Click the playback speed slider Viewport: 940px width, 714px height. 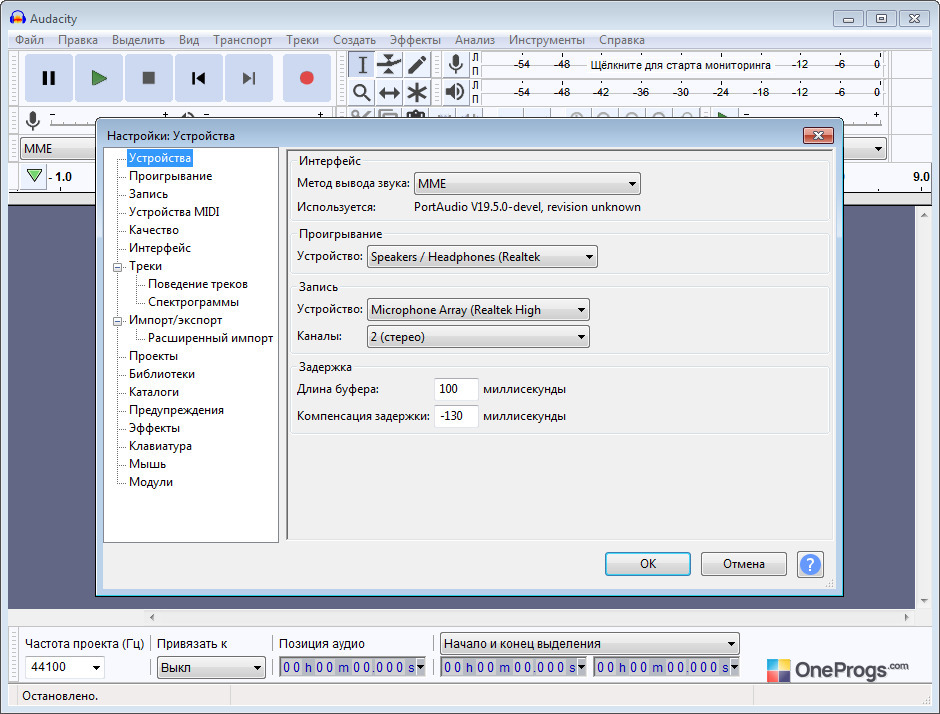(x=811, y=119)
